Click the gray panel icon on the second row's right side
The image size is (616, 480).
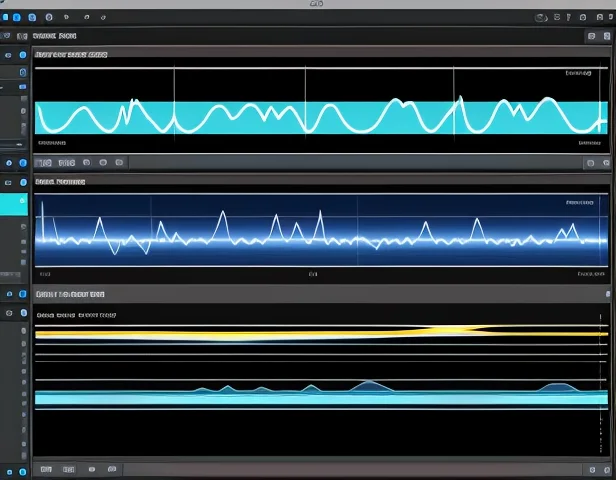click(592, 36)
